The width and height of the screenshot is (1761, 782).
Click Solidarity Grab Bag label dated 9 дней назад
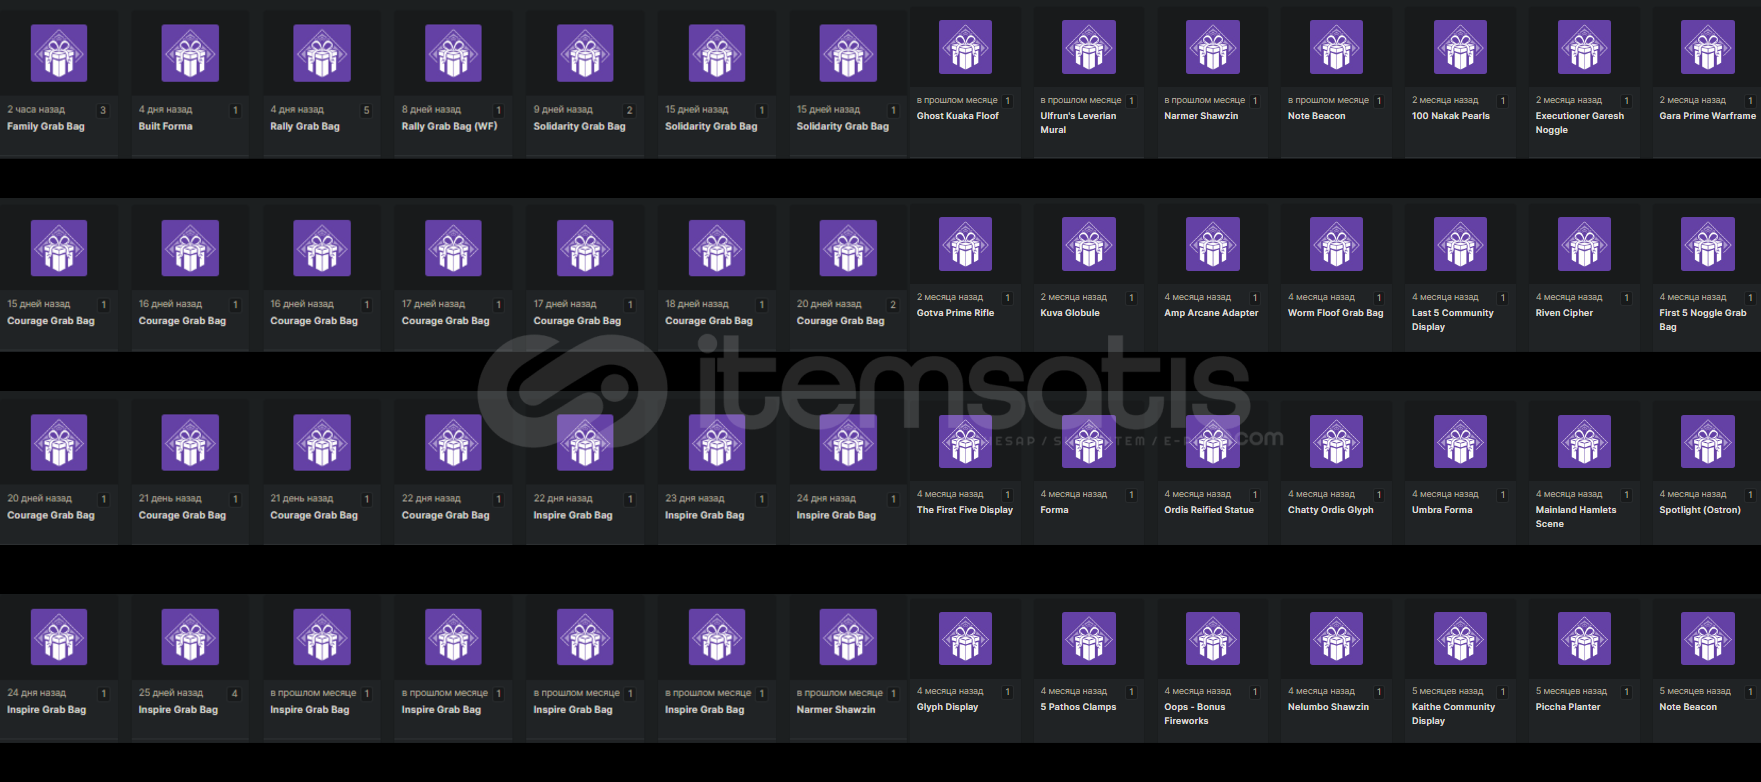point(579,127)
